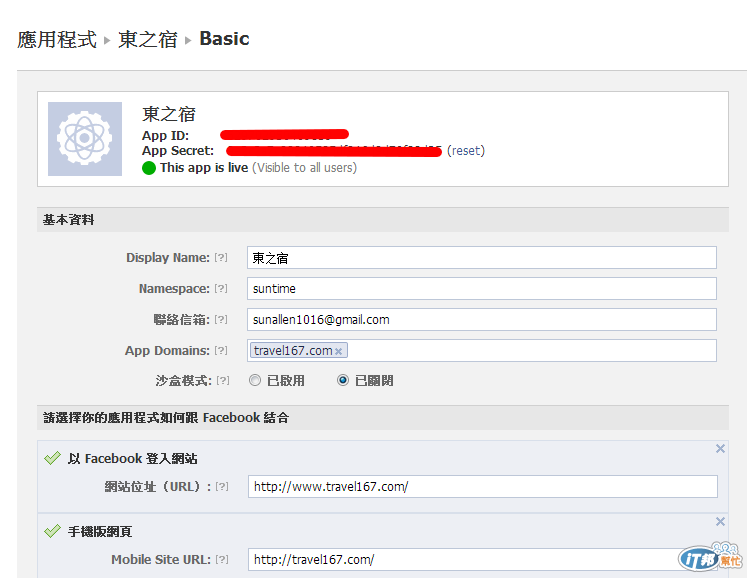Select the sandbox mode 已關閉 radio button
Screen dimensions: 747x578
click(343, 380)
